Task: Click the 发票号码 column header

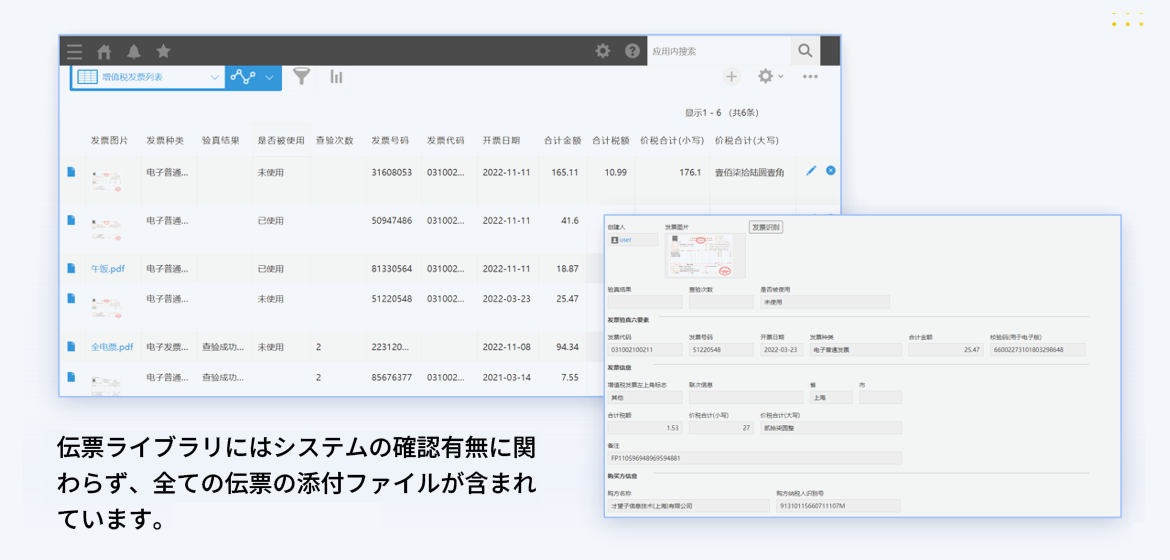Action: pos(390,140)
